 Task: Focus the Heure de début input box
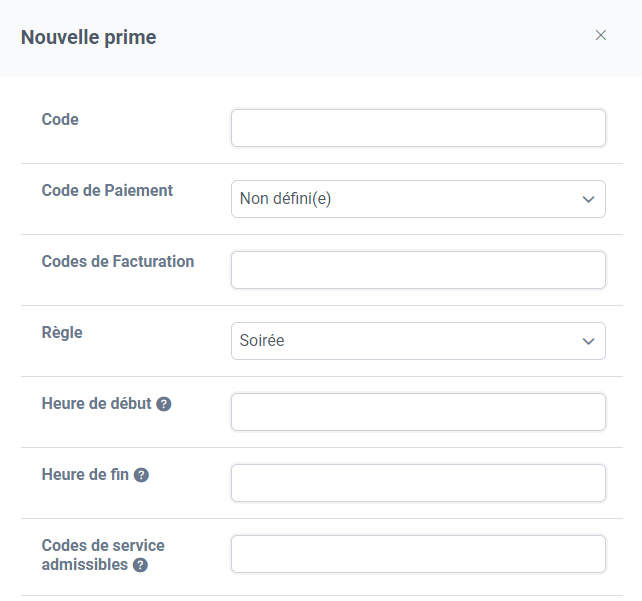(x=418, y=412)
